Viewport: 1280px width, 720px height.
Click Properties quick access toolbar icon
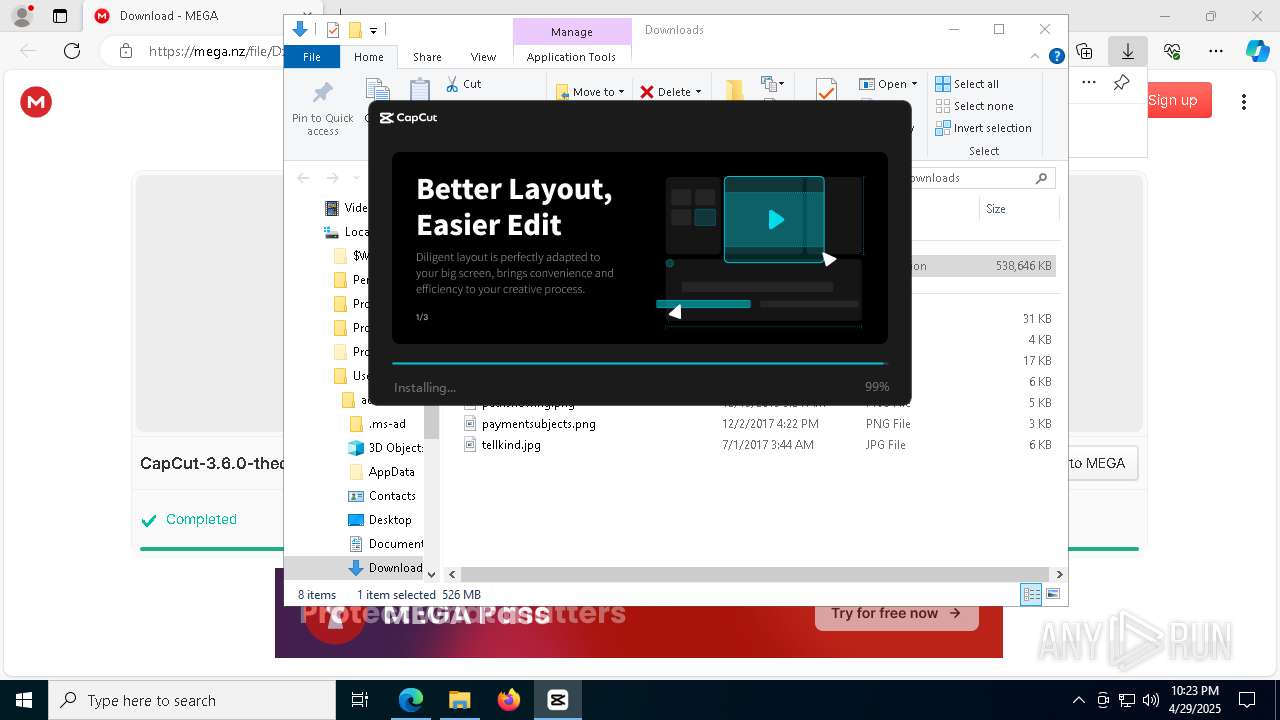coord(333,30)
